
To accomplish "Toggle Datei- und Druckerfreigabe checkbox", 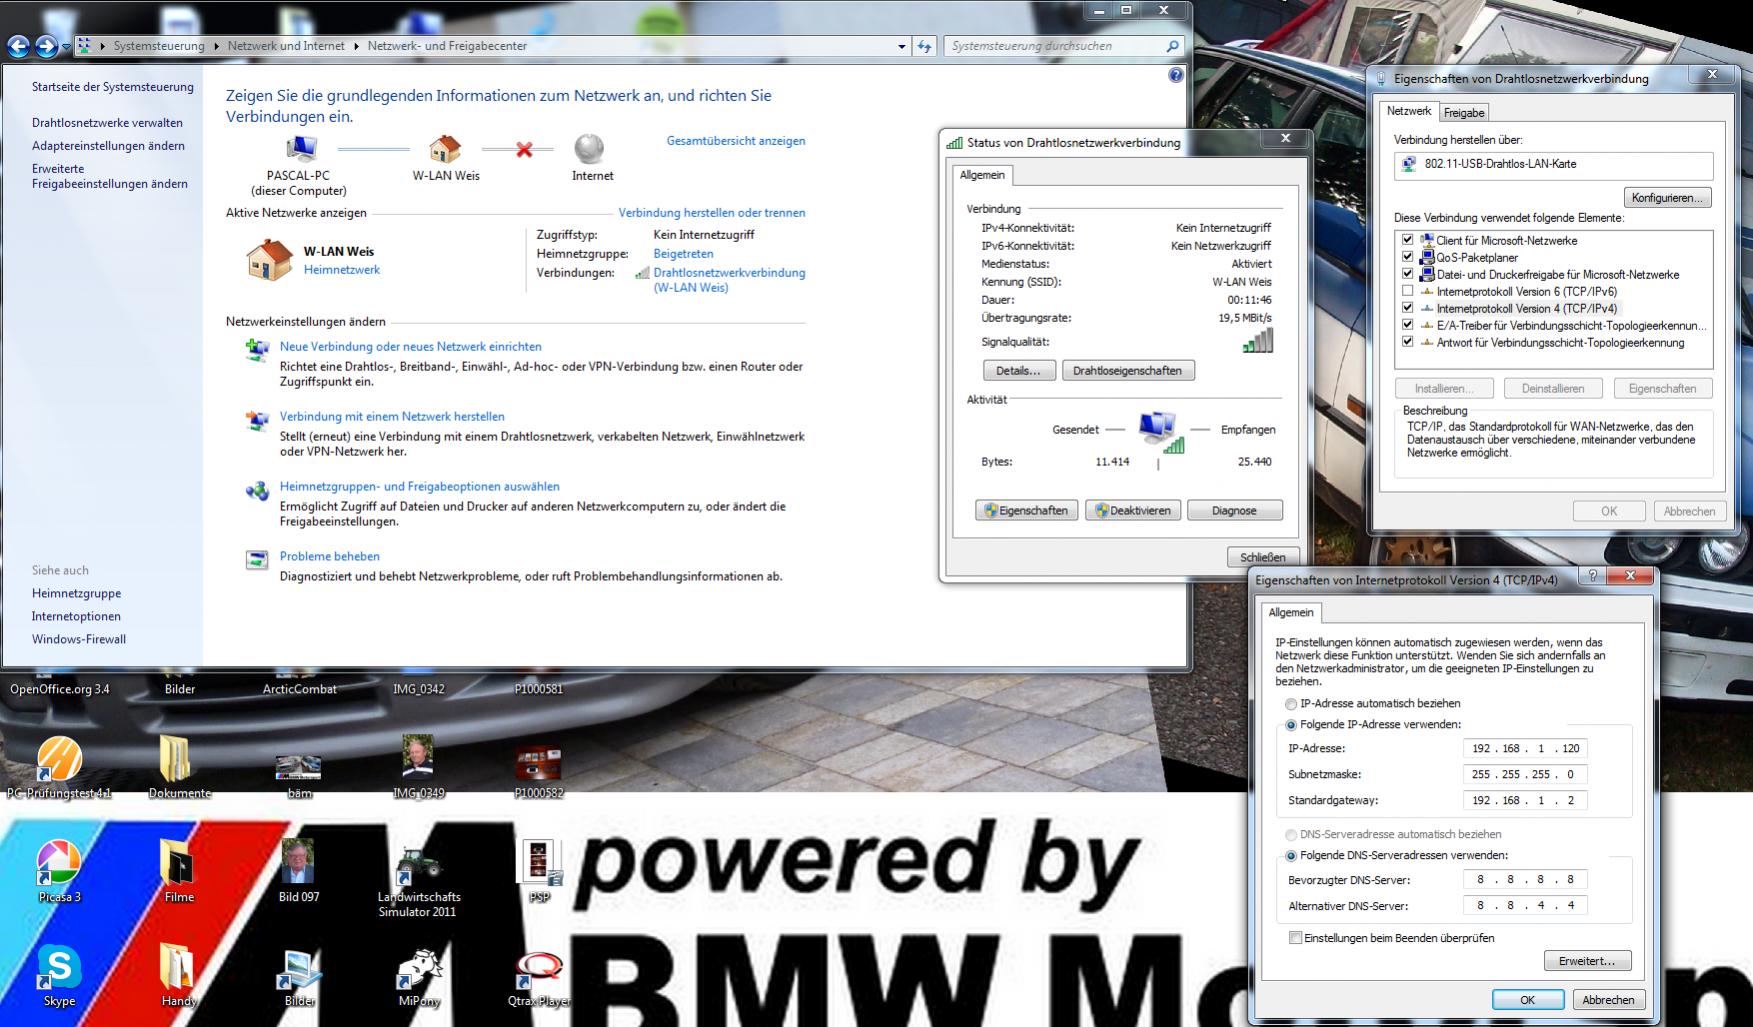I will [x=1408, y=274].
